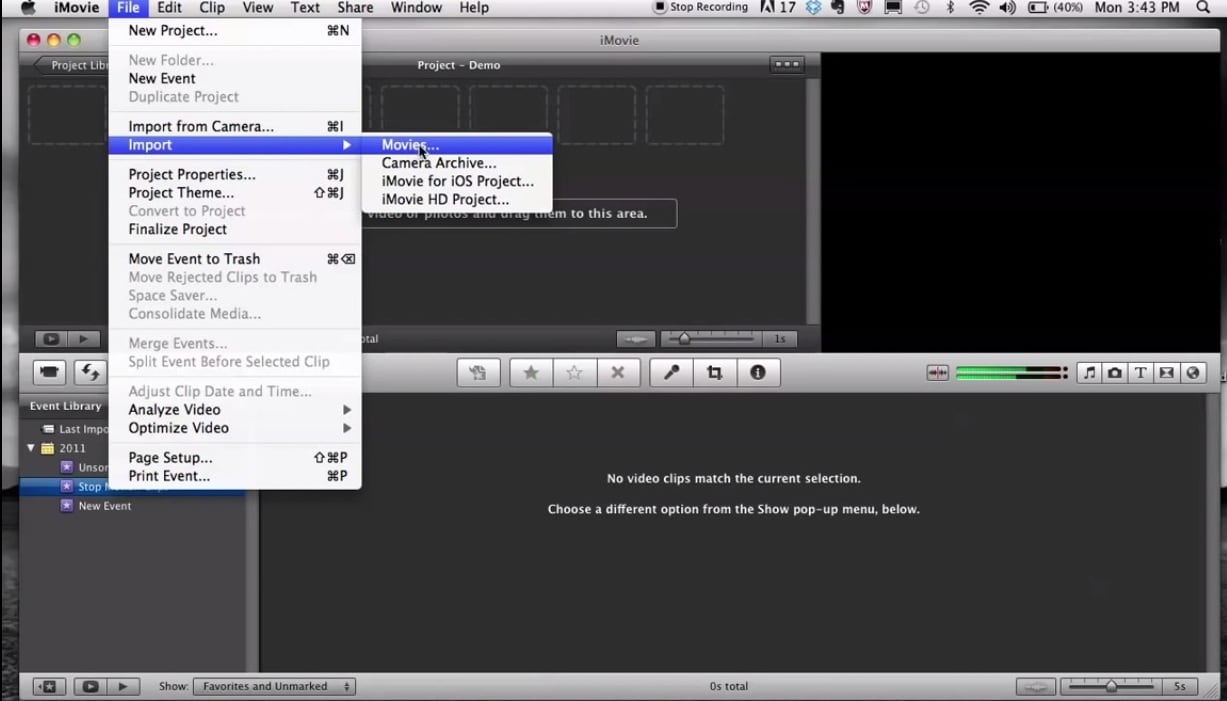This screenshot has width=1227, height=701.
Task: Select the Crop tool in the toolbar
Action: click(714, 372)
